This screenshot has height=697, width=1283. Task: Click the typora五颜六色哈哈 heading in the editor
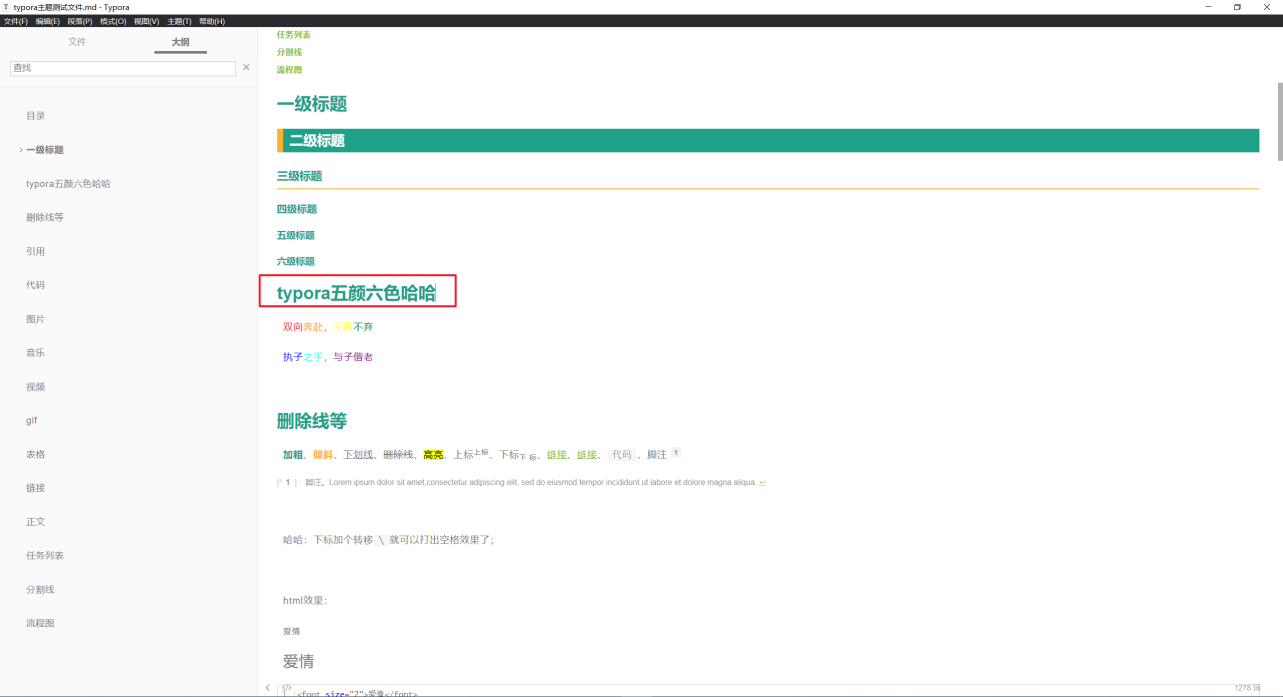tap(357, 293)
